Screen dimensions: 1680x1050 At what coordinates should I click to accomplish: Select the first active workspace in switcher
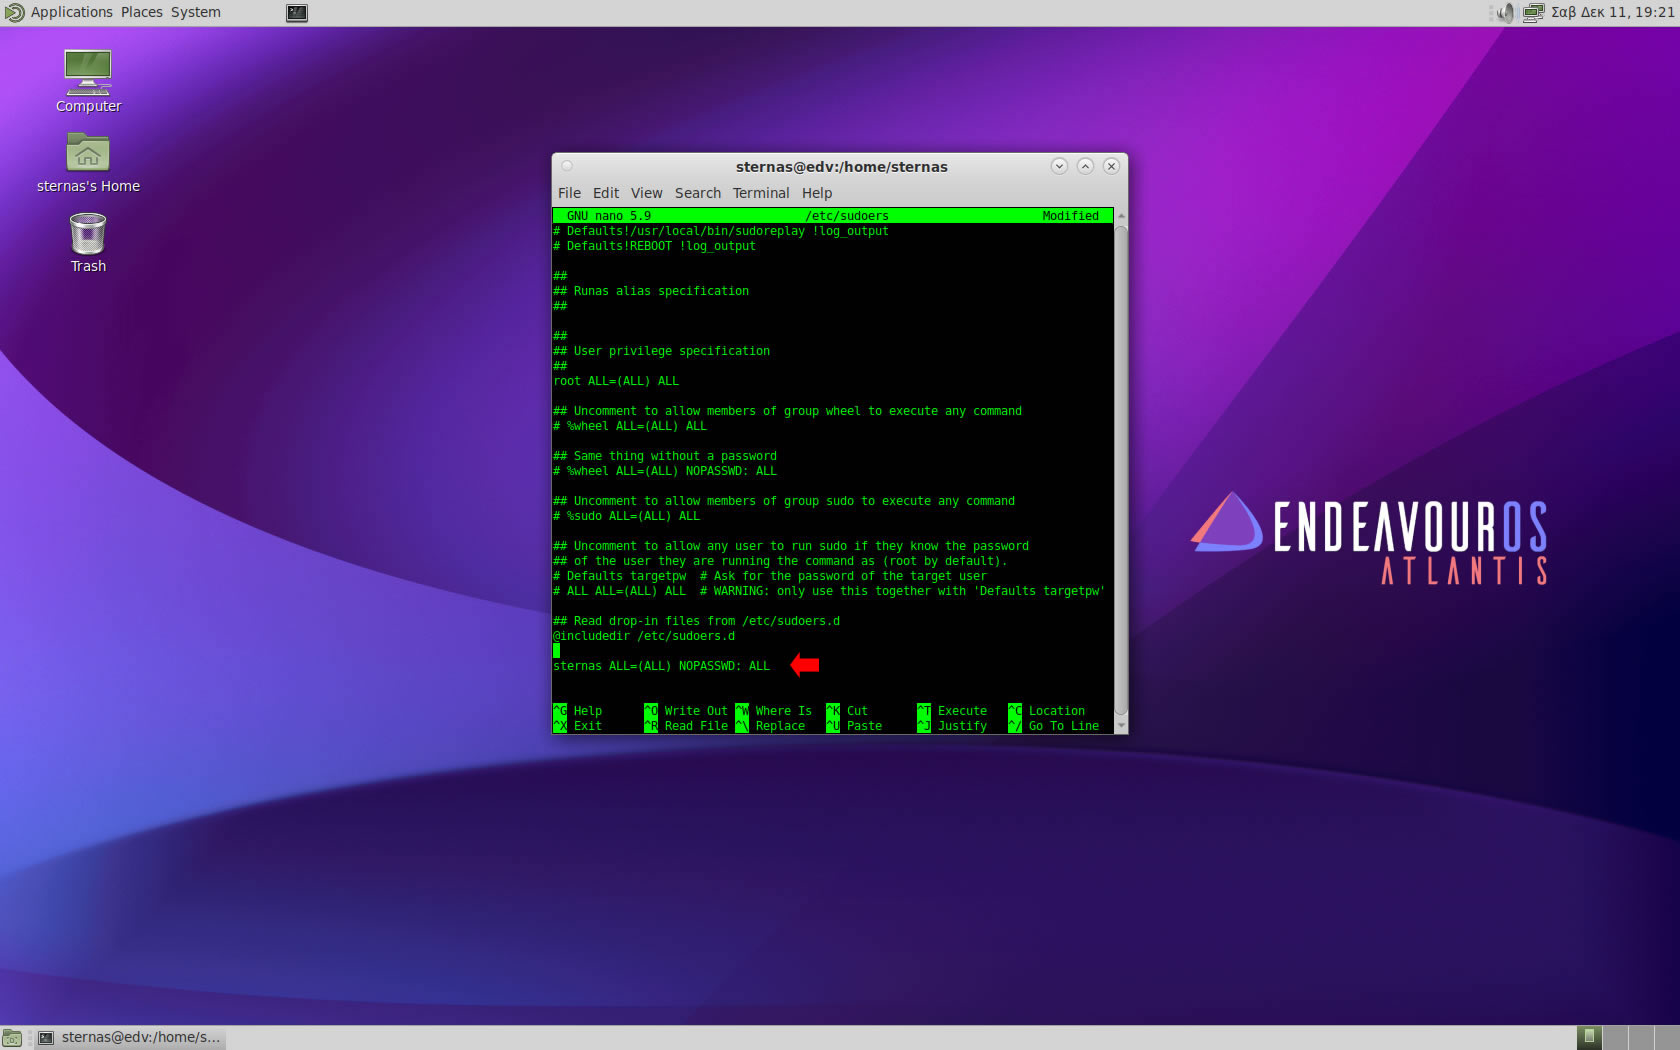(x=1589, y=1038)
